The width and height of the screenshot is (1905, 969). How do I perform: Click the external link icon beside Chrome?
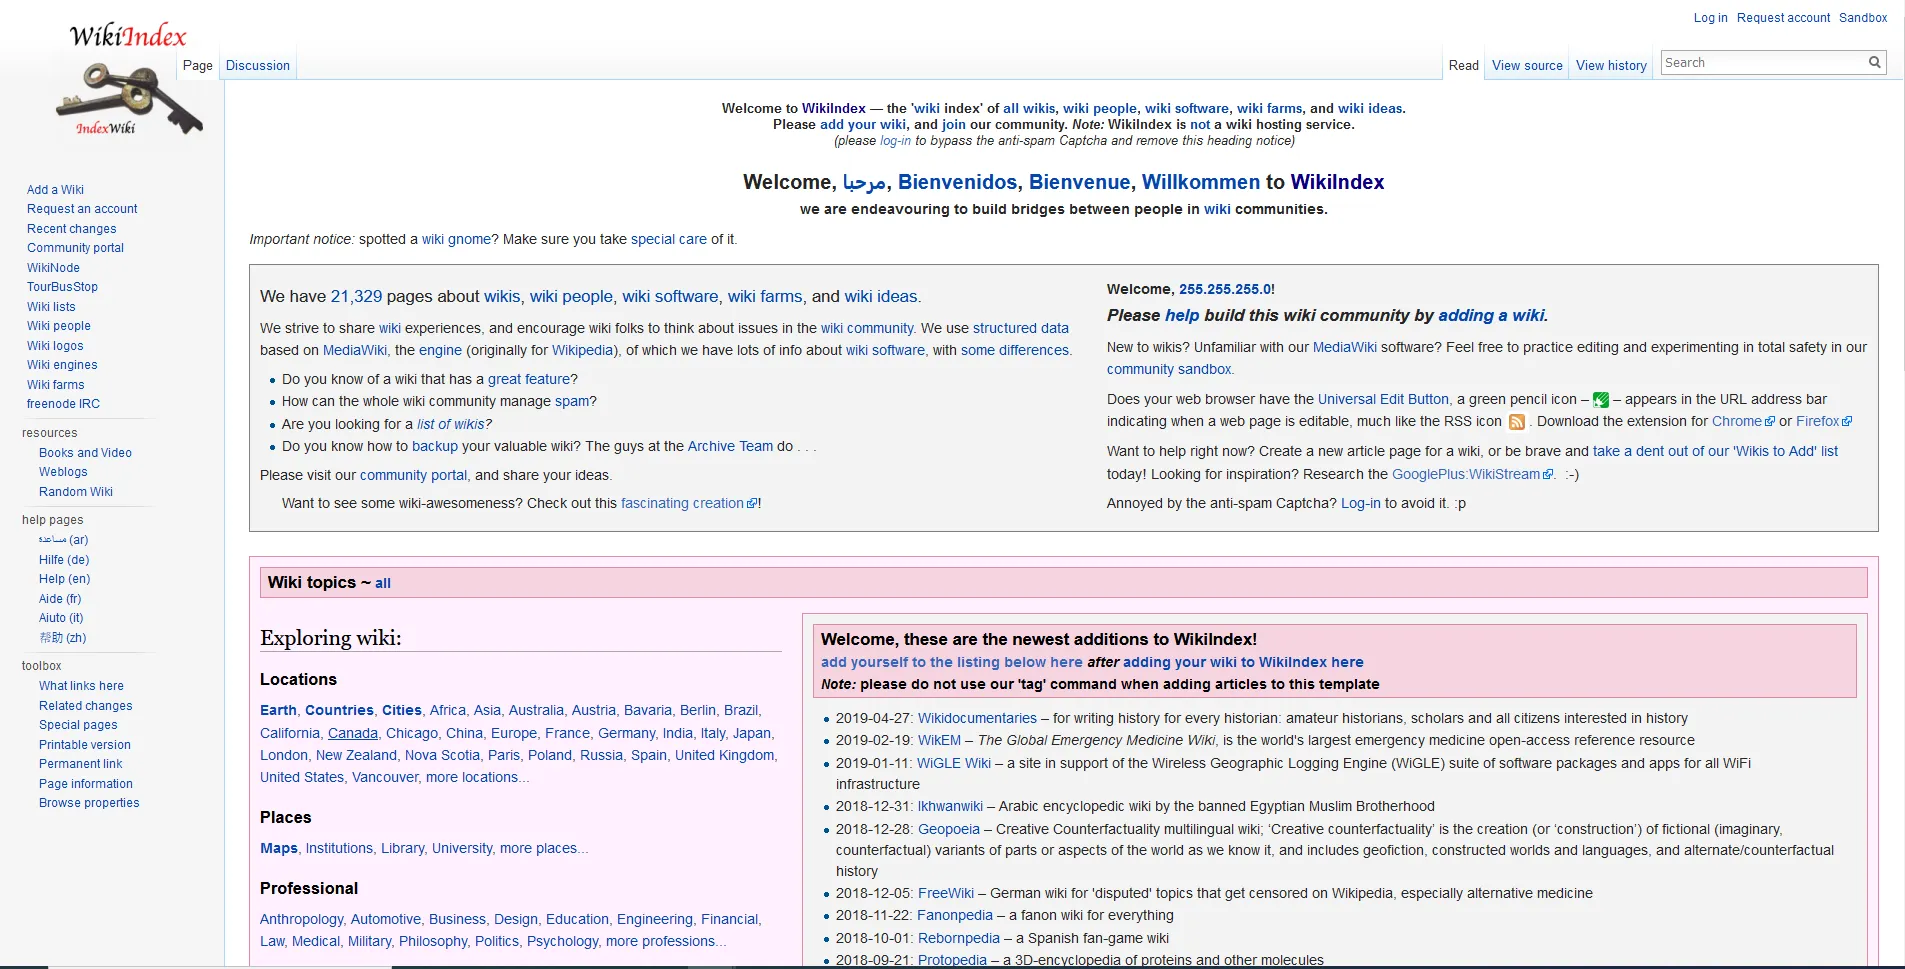[1773, 421]
